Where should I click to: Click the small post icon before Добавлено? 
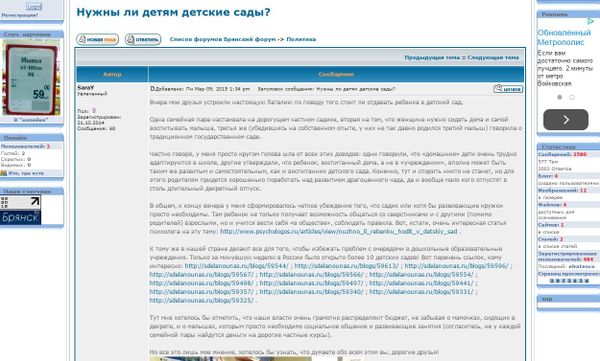pos(152,89)
